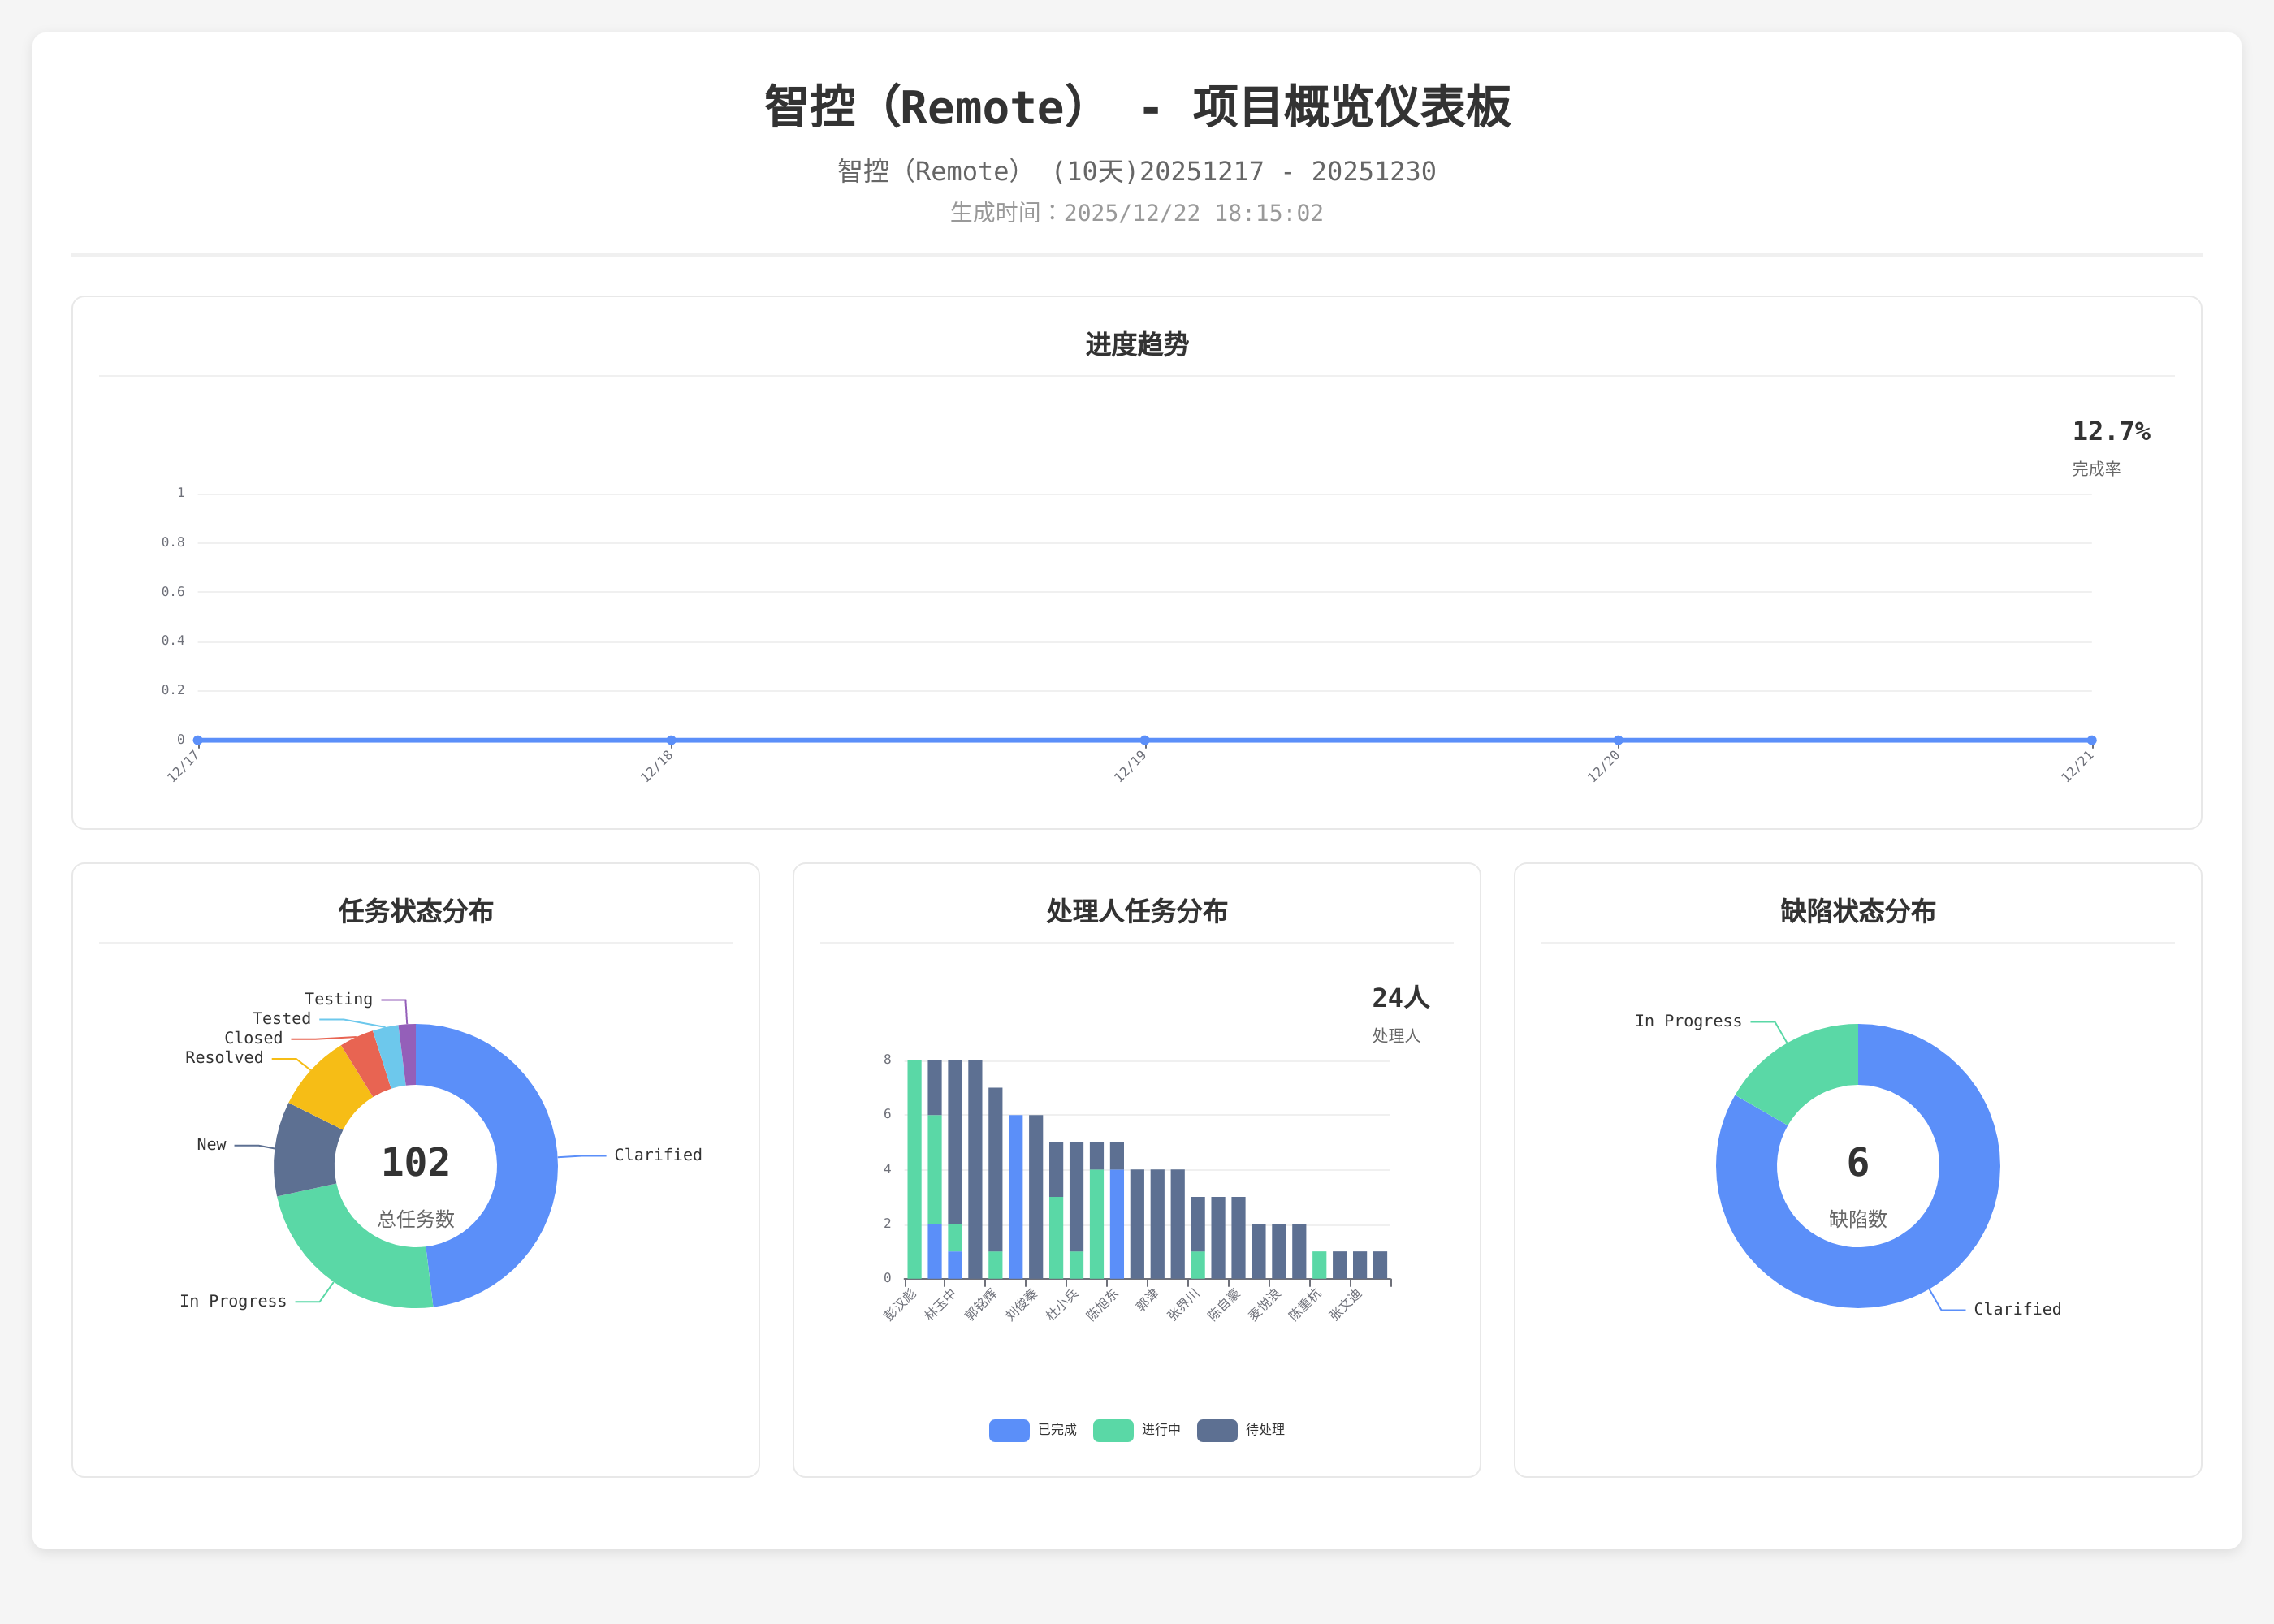
Task: Click the 陈旭东 axis label in bar chart
Action: (x=1102, y=1305)
